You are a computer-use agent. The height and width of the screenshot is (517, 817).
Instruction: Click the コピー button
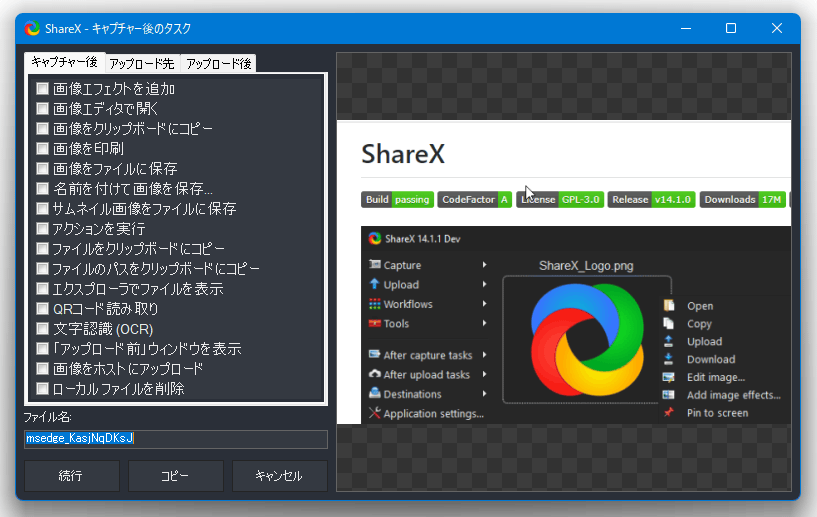tap(176, 476)
